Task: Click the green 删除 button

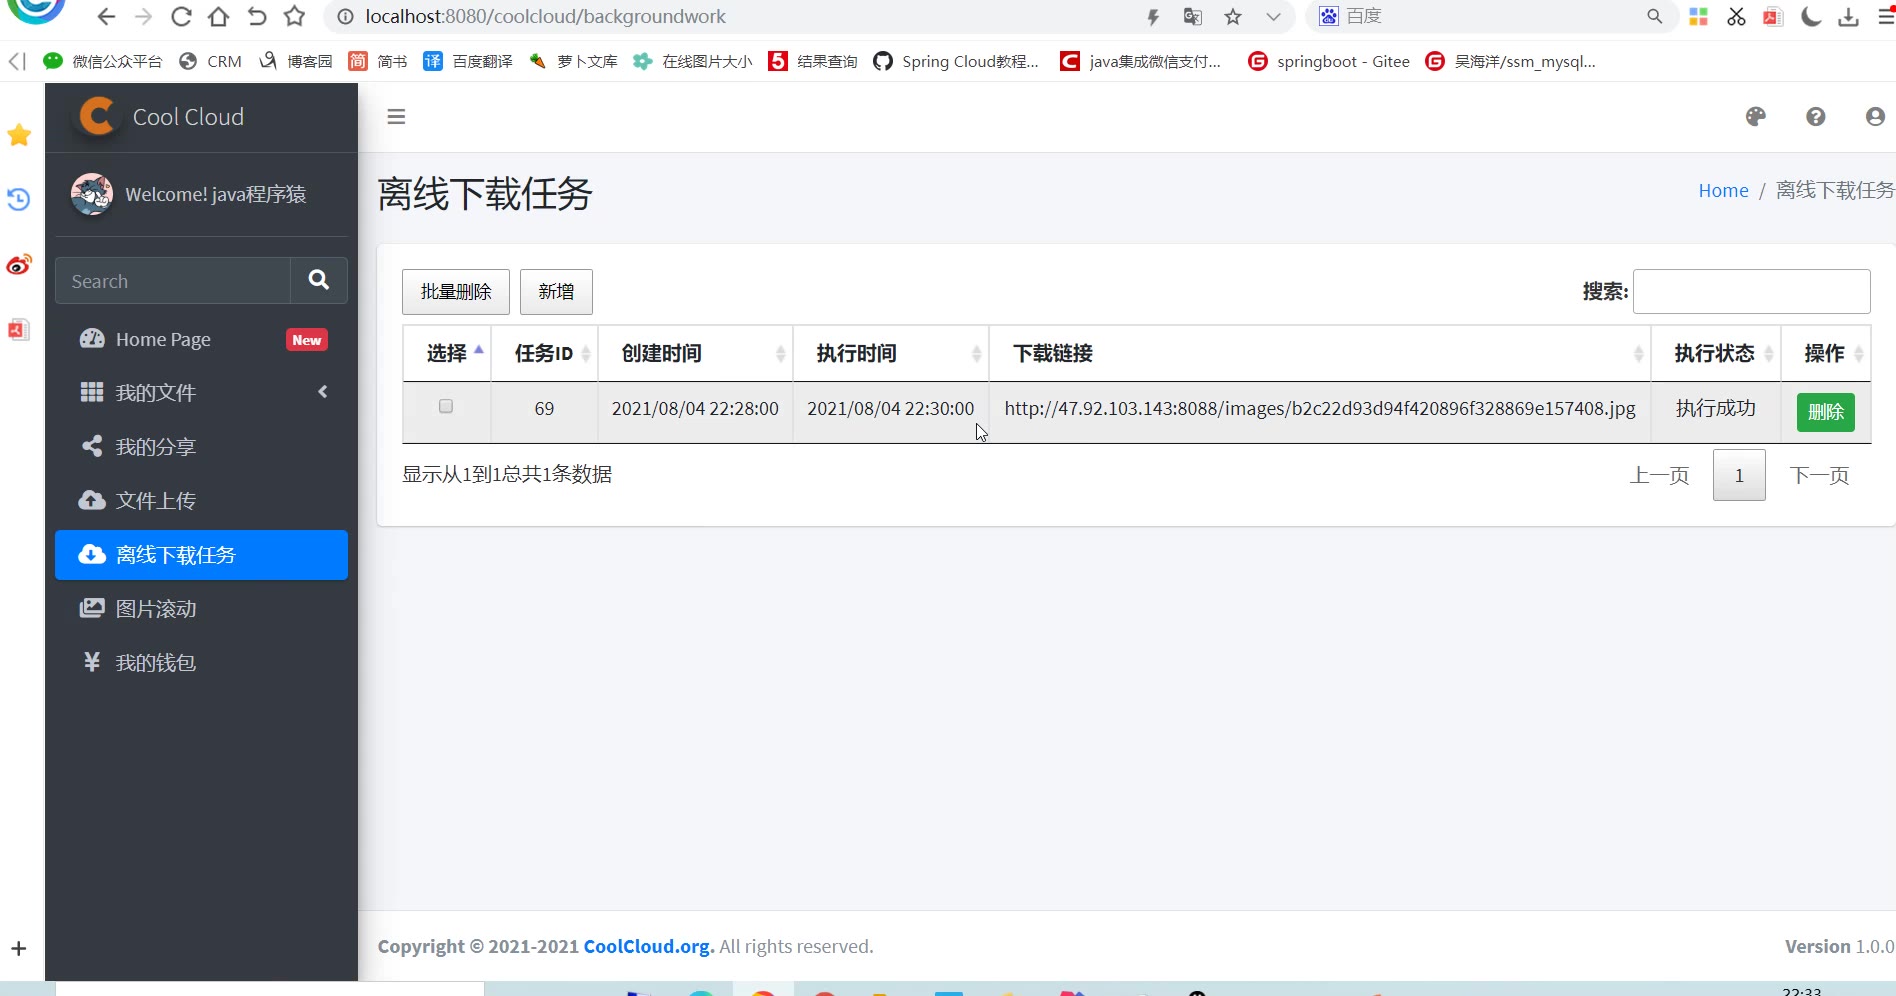Action: [x=1825, y=412]
